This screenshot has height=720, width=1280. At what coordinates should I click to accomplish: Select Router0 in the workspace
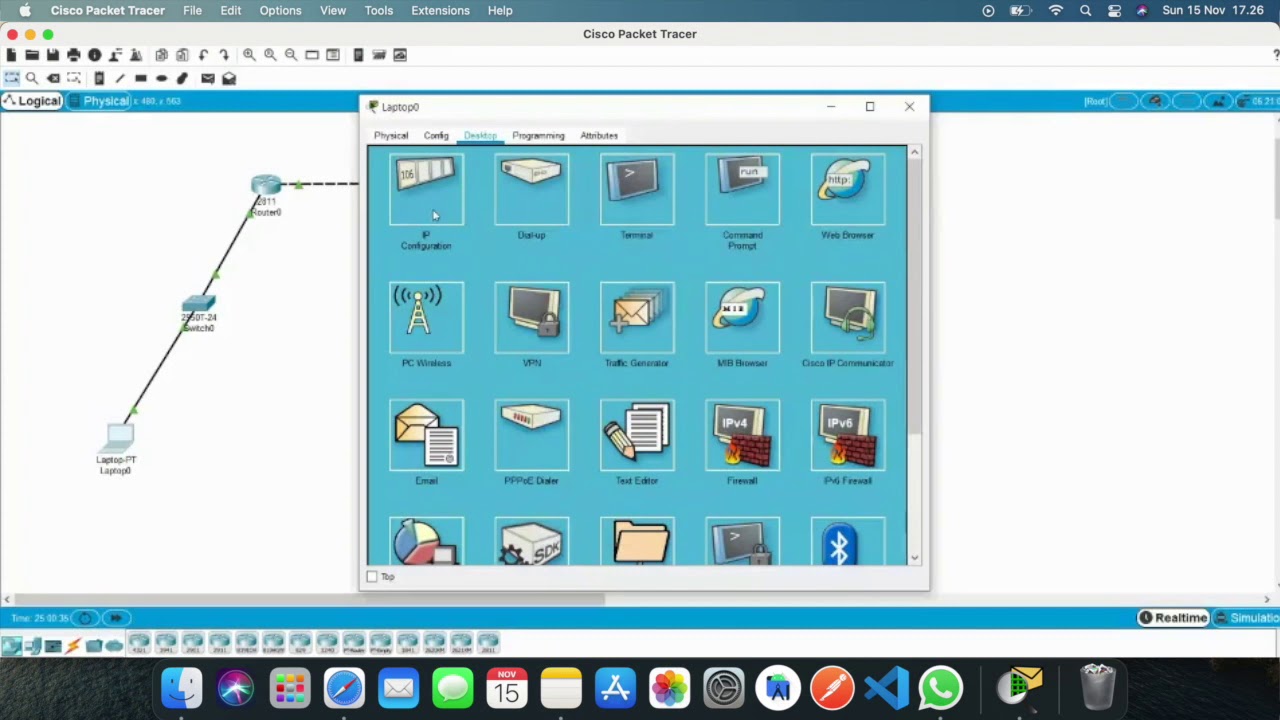click(x=266, y=186)
